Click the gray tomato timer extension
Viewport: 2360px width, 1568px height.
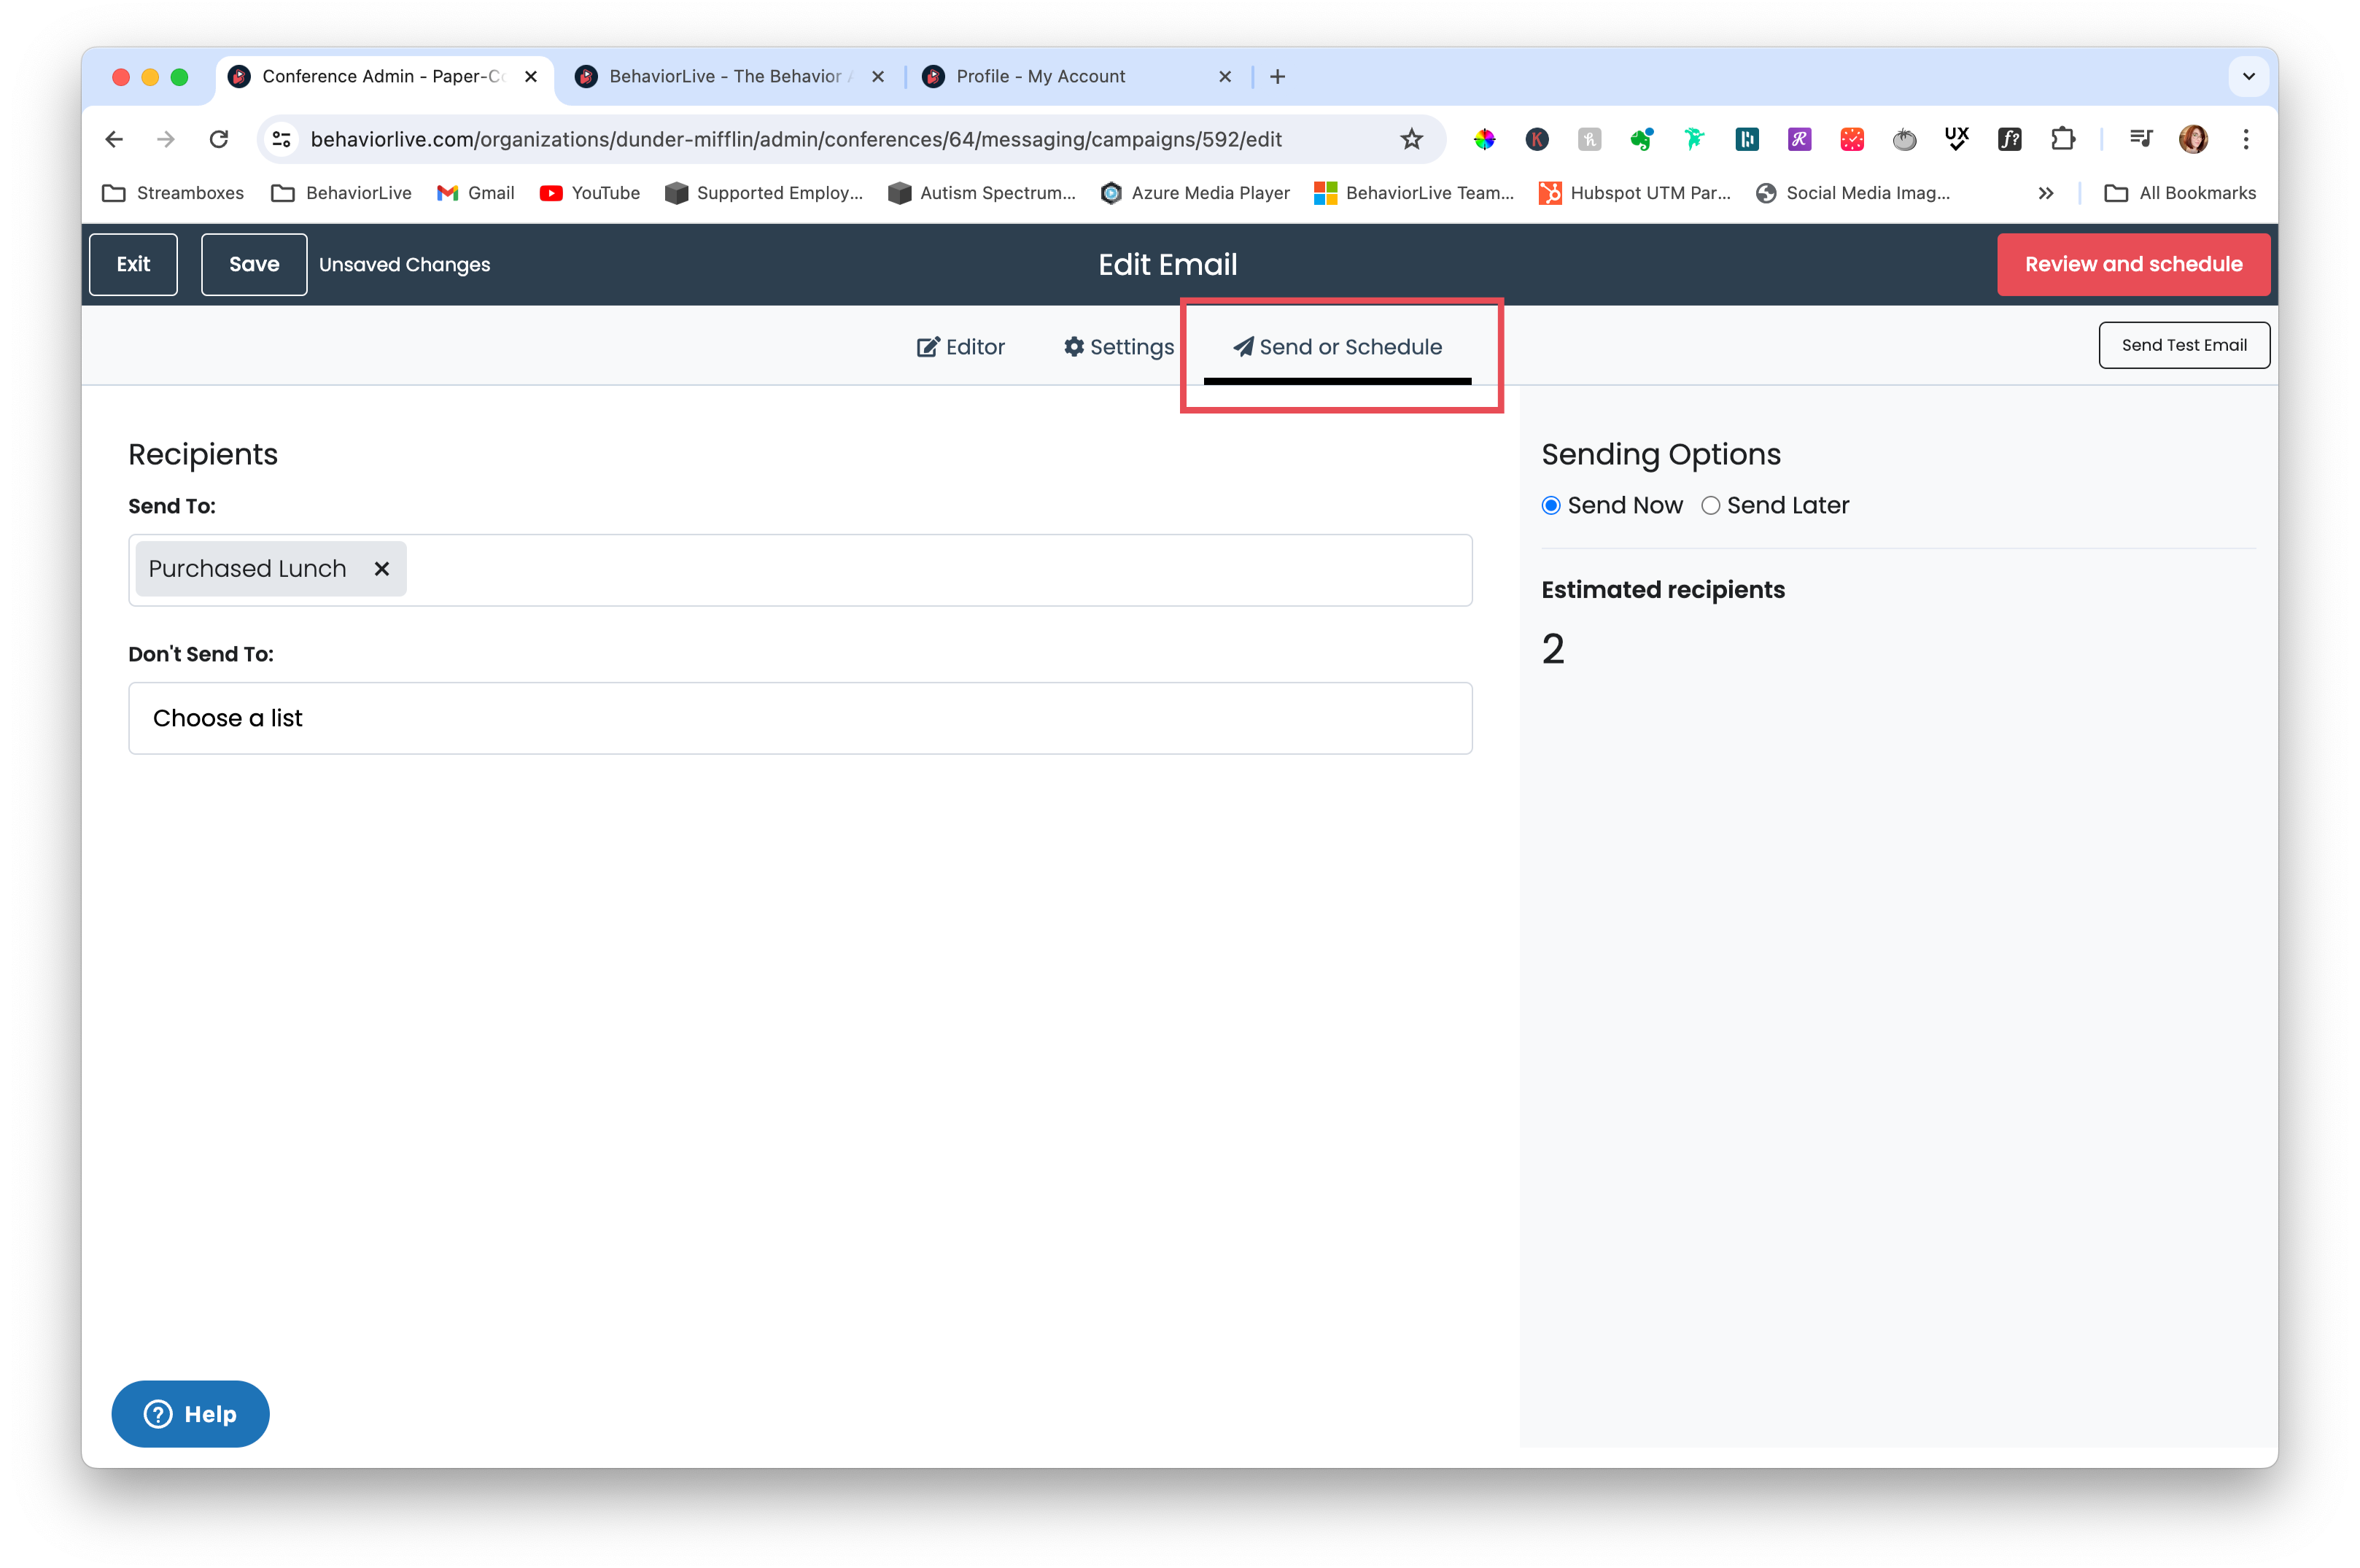pos(1904,139)
